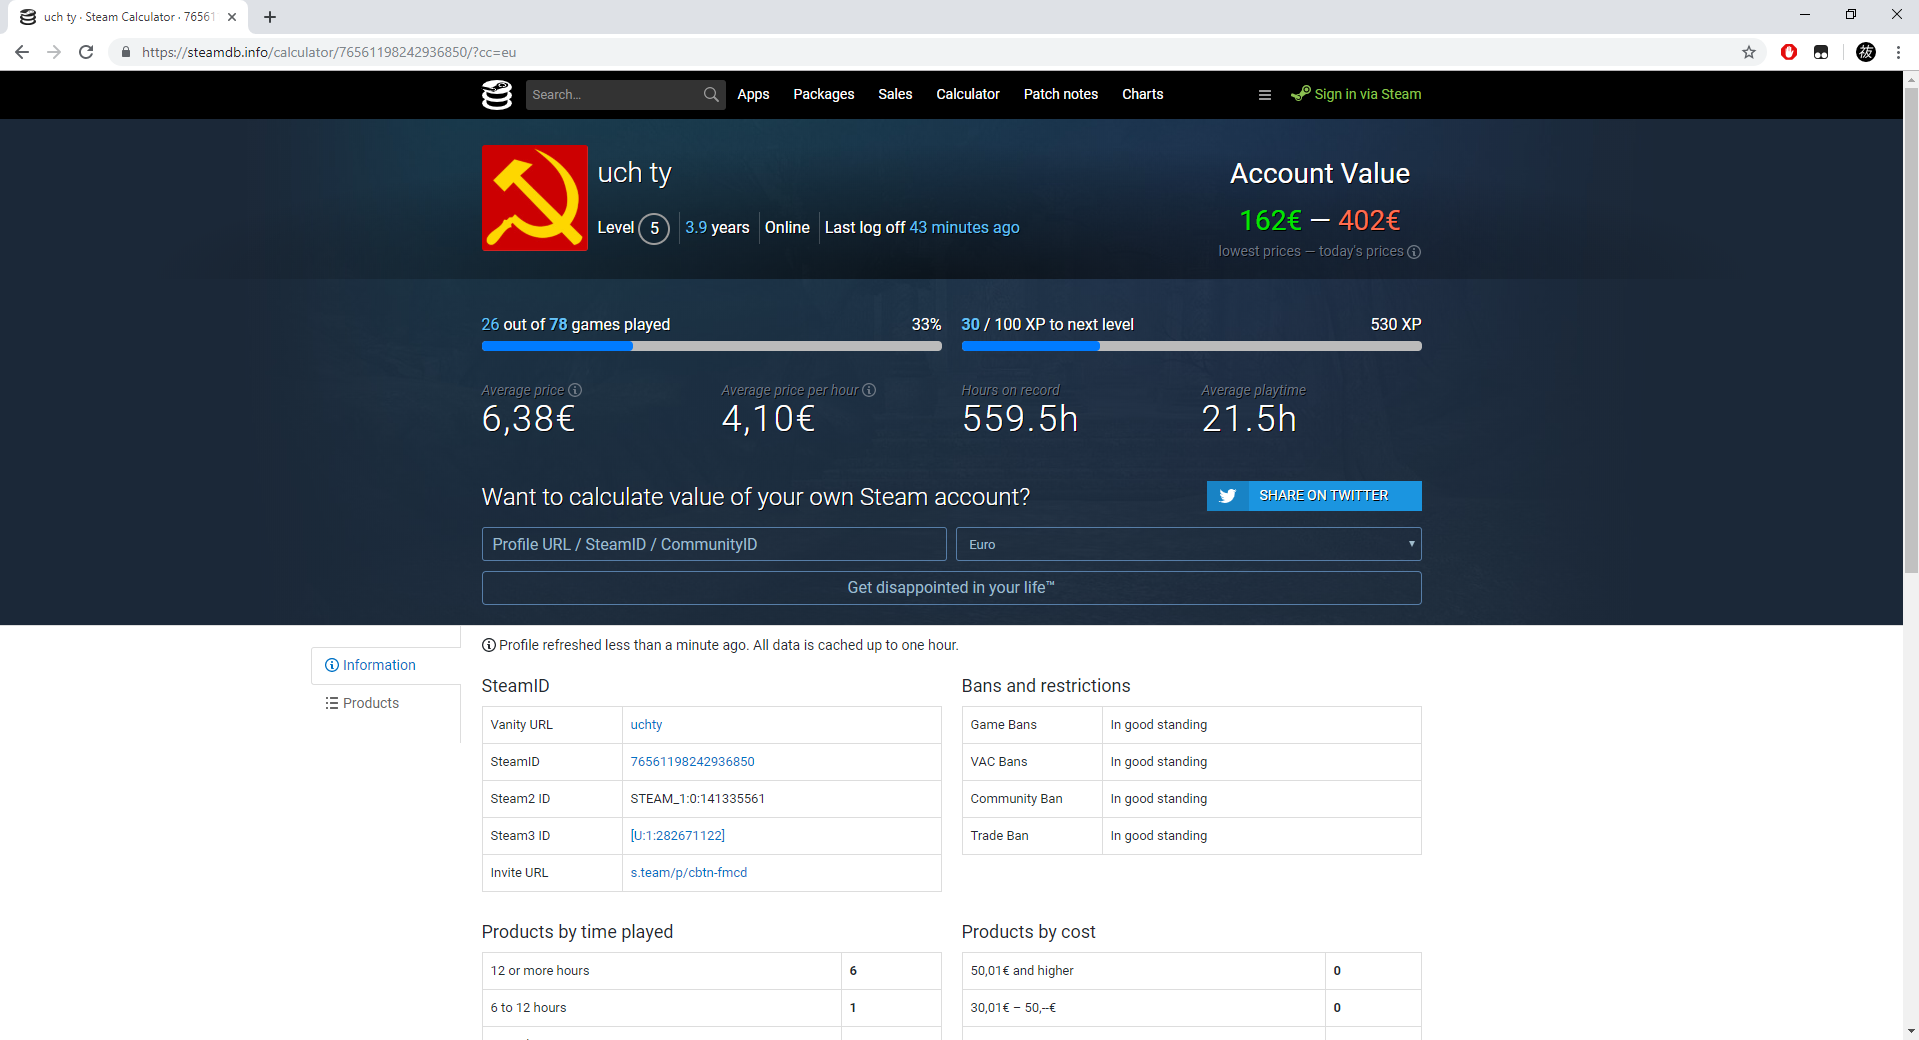Expand the Euro currency dropdown
This screenshot has height=1040, width=1919.
tap(1188, 544)
